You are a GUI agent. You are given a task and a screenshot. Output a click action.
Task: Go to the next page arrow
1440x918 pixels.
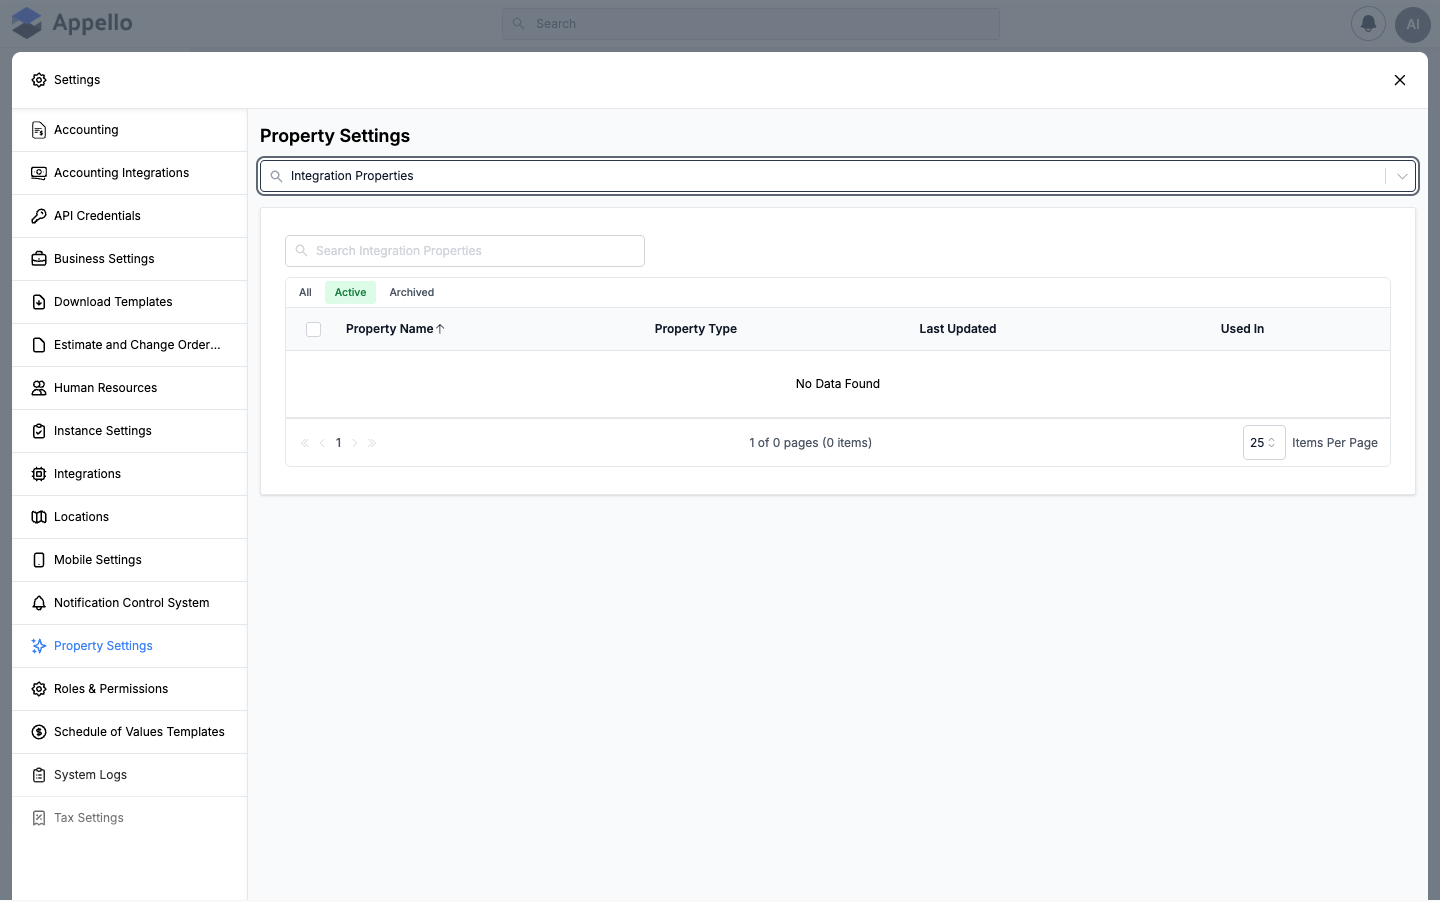(355, 443)
